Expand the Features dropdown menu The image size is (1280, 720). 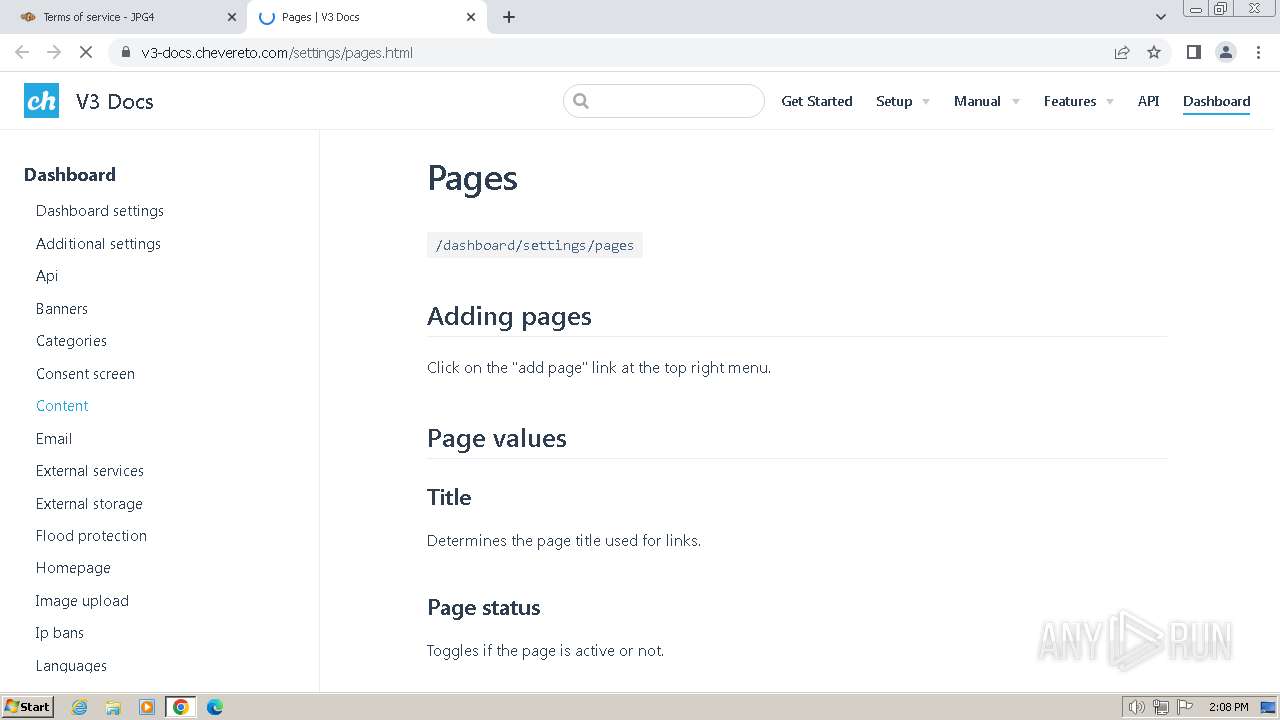(1079, 101)
